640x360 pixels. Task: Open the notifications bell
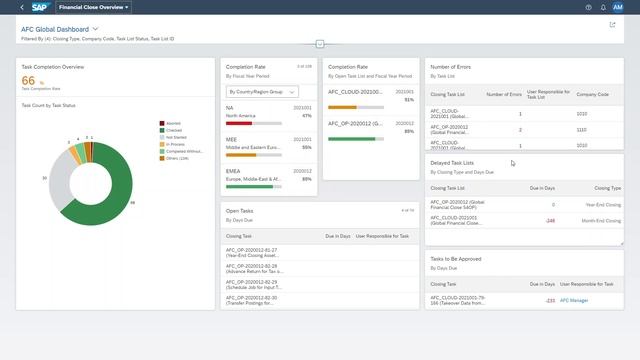603,7
